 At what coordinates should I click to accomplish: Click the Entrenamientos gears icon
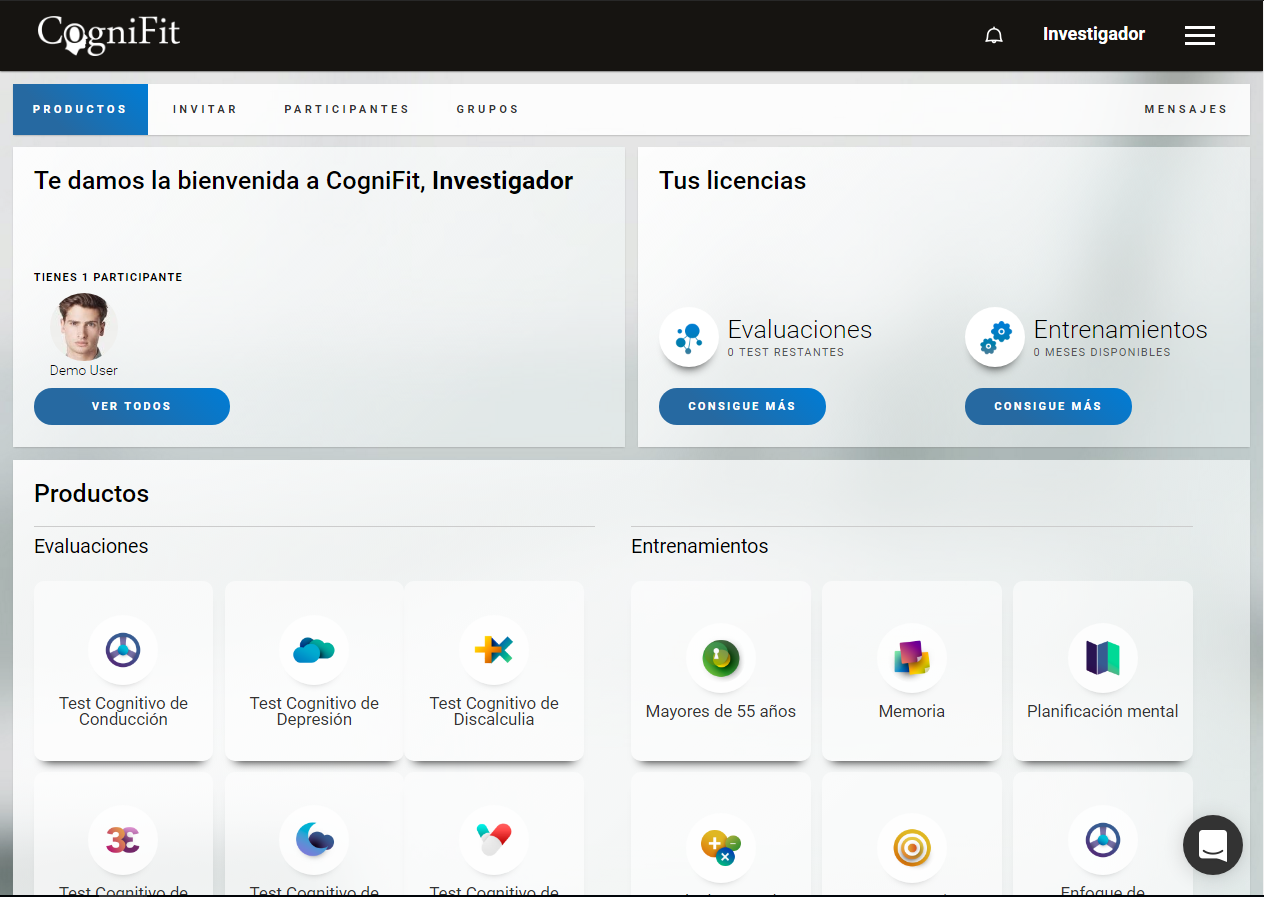[995, 337]
